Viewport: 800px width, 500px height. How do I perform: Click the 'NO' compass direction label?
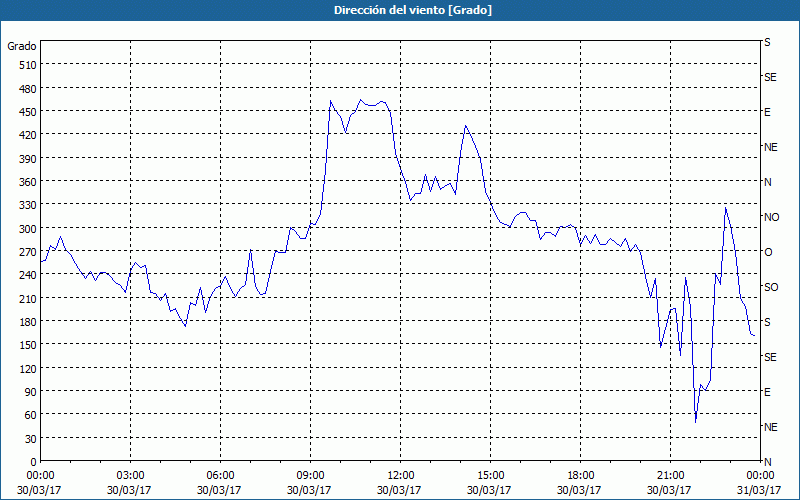pos(771,217)
